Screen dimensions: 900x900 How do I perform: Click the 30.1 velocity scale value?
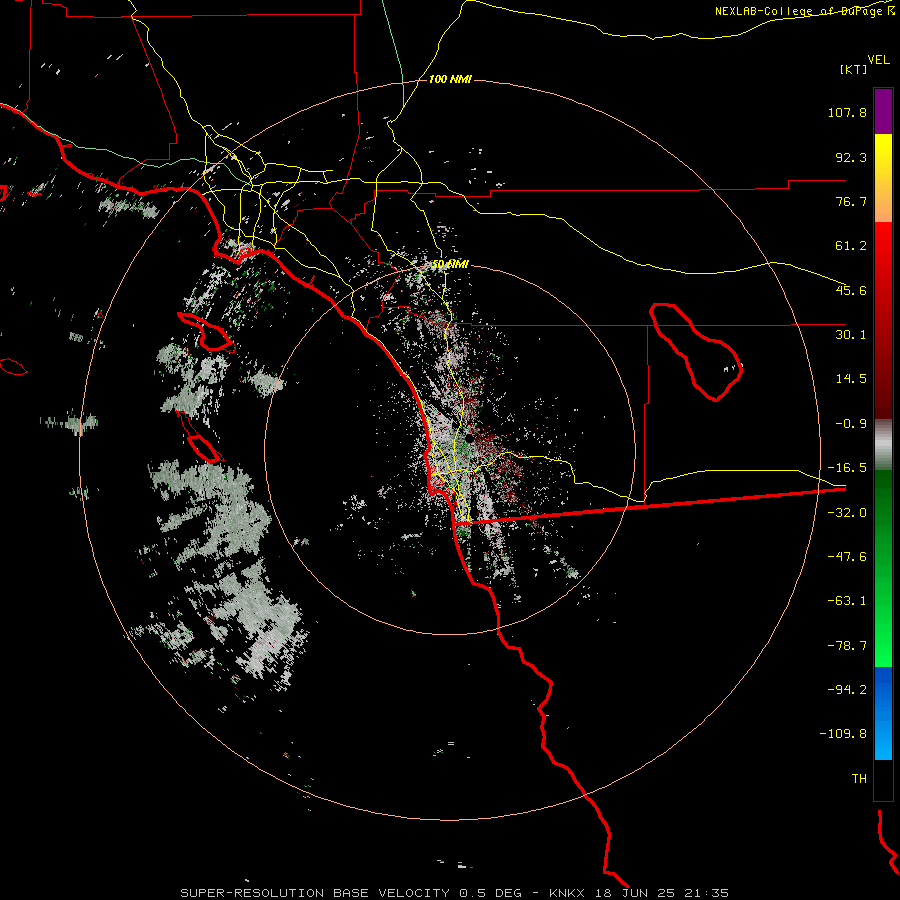pyautogui.click(x=851, y=335)
